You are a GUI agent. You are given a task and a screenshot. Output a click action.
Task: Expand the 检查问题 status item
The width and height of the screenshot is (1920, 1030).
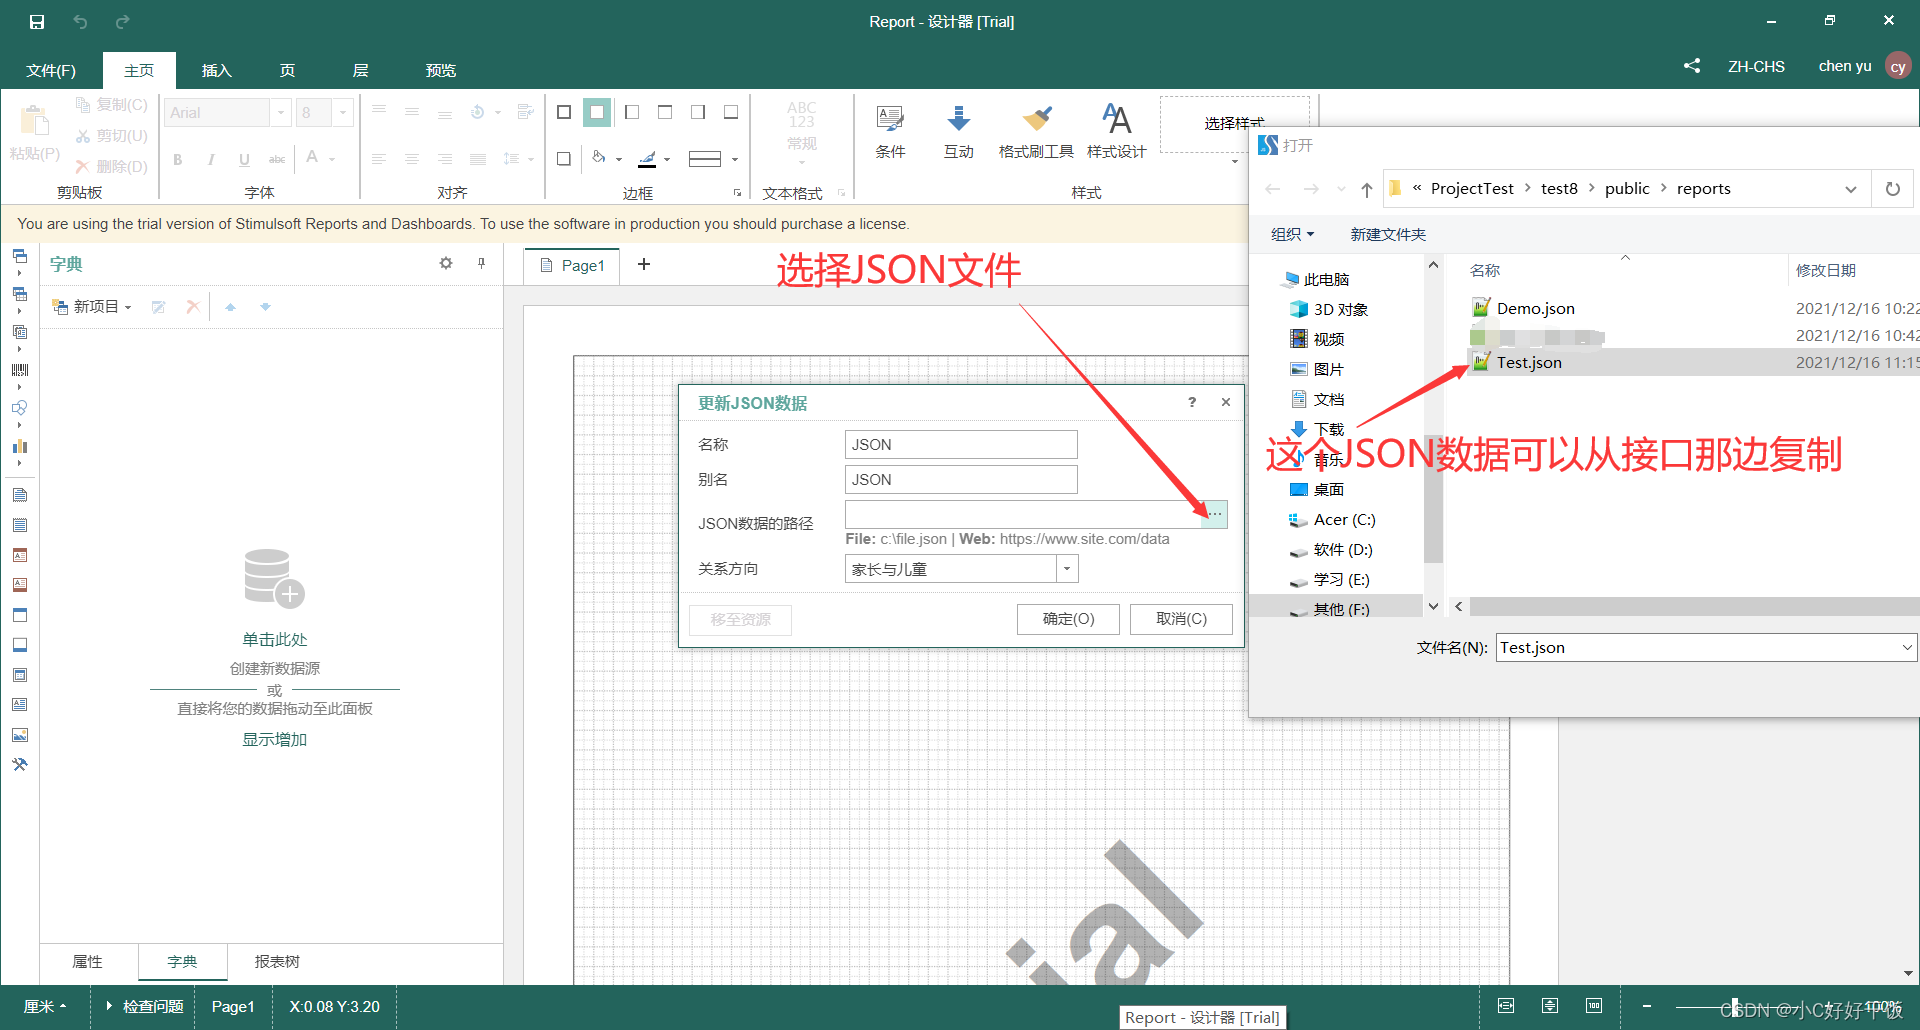coord(146,1006)
